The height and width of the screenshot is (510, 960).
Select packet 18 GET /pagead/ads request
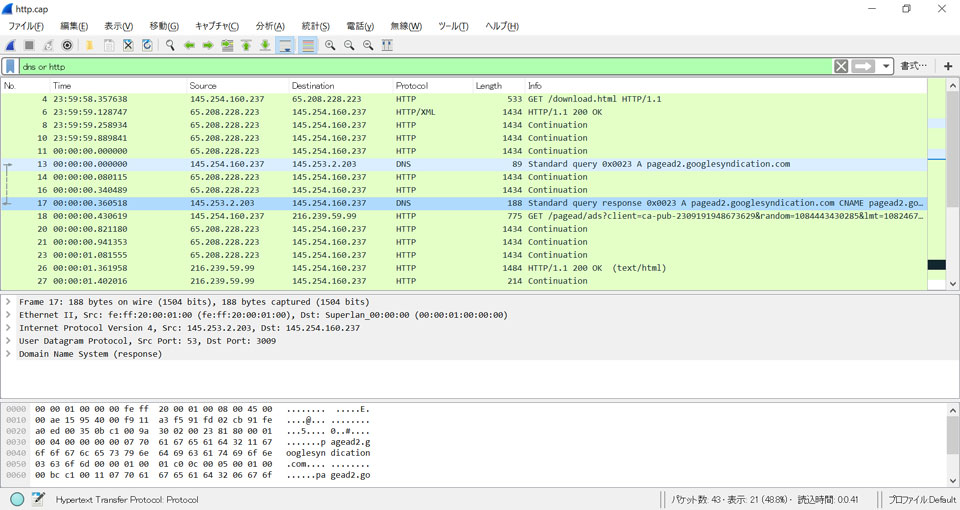pos(464,216)
